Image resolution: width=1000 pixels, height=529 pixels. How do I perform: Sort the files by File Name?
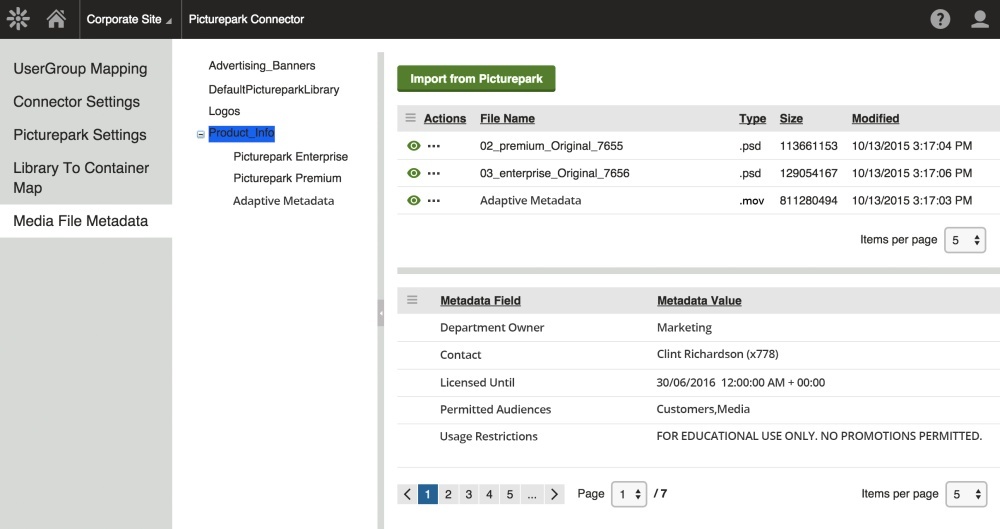[x=507, y=119]
